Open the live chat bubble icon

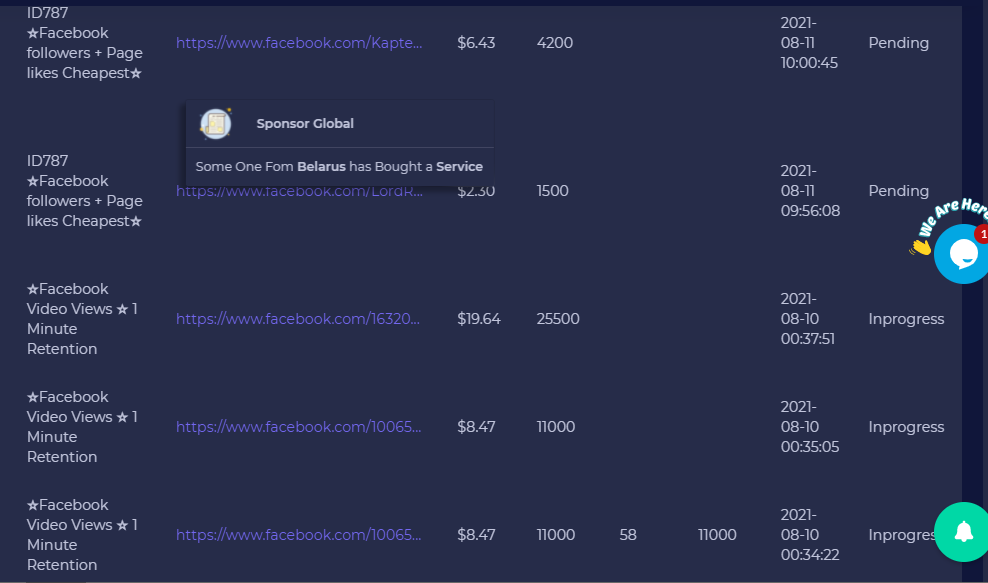(x=962, y=253)
